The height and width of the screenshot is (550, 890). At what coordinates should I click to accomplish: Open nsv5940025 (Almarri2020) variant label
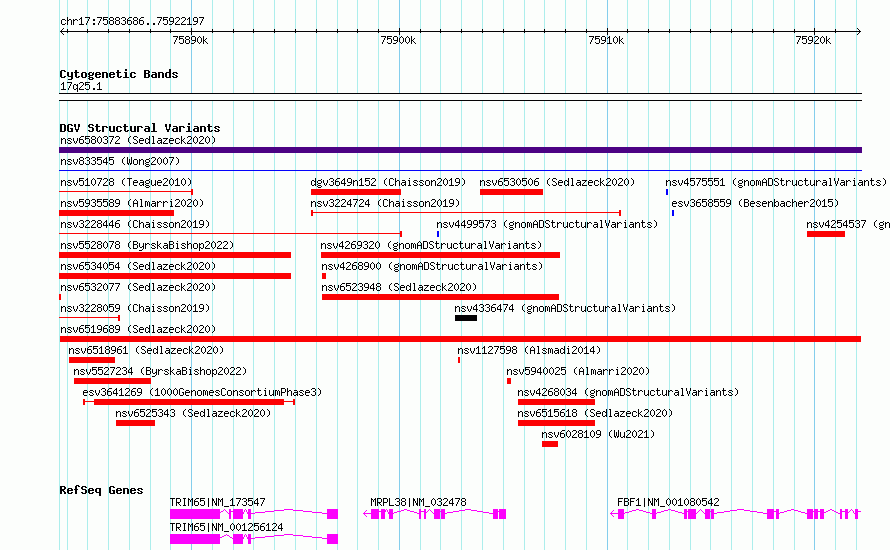click(x=578, y=371)
